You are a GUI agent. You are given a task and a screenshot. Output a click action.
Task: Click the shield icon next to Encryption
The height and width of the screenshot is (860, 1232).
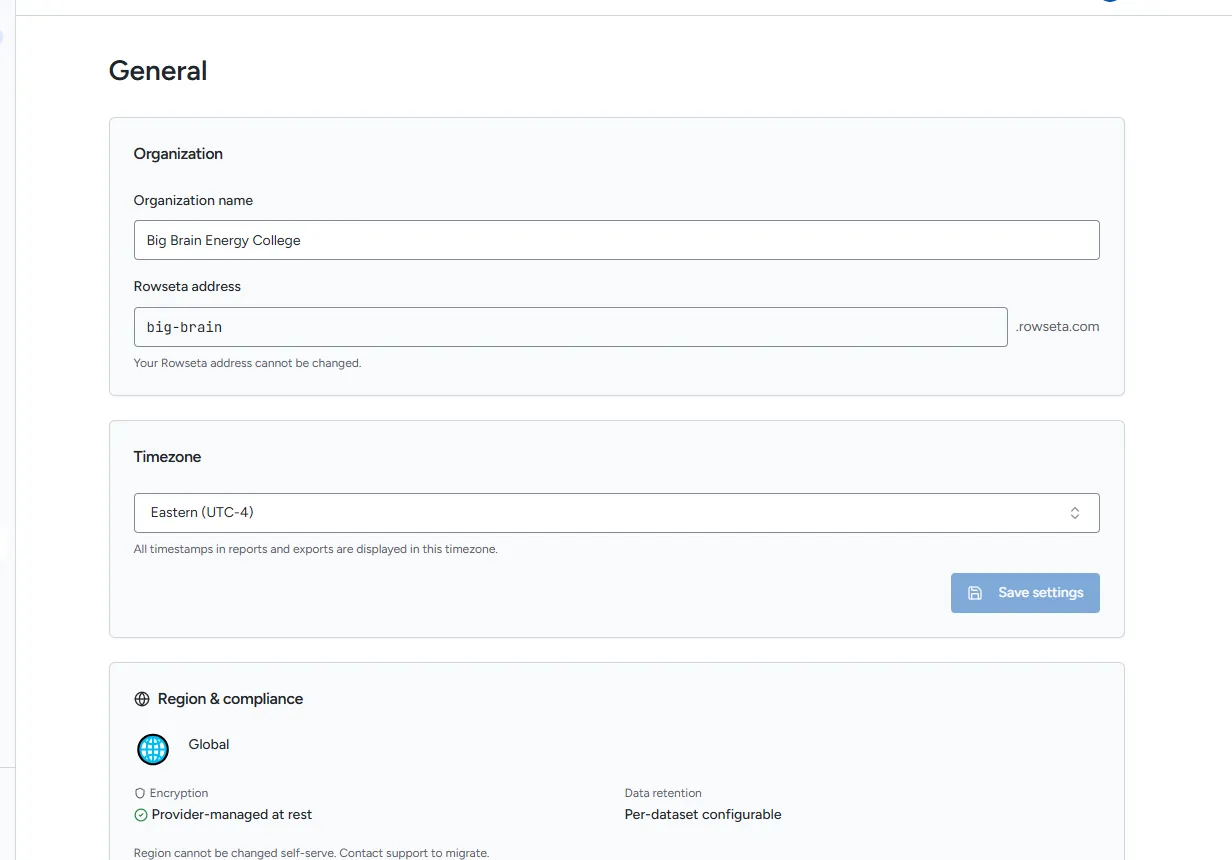click(x=140, y=793)
